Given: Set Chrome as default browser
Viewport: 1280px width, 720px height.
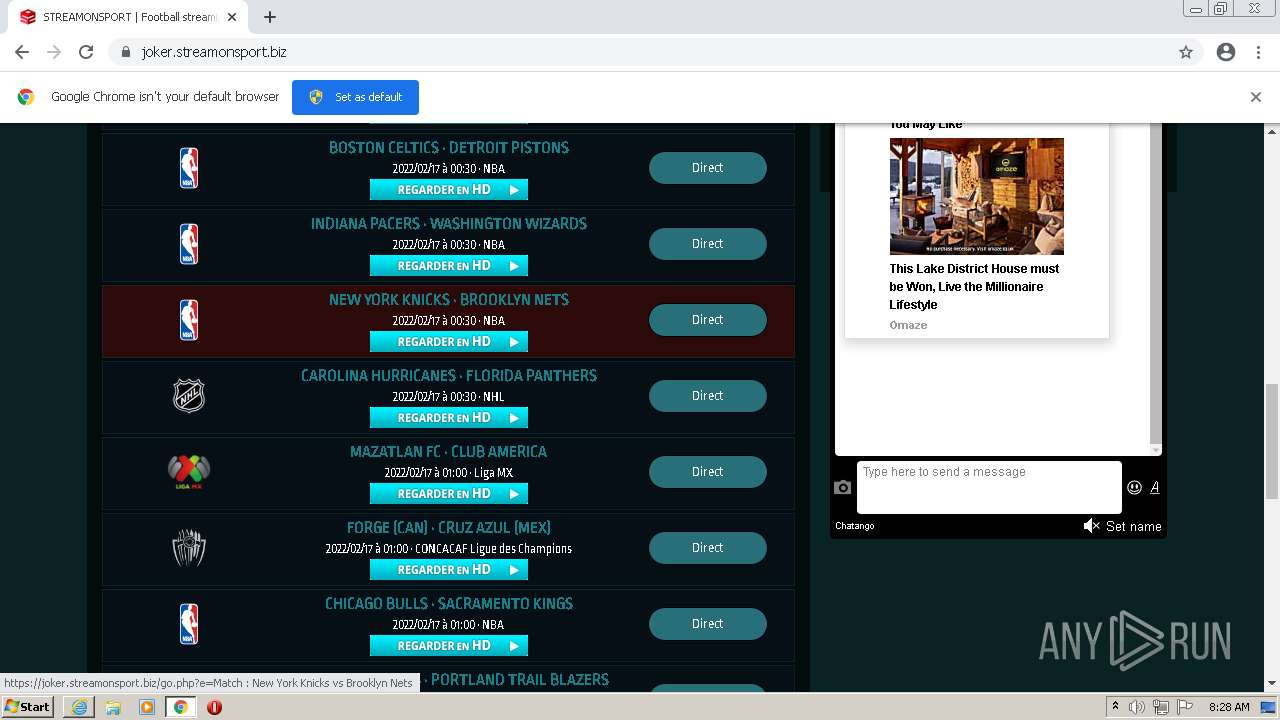Looking at the screenshot, I should click(355, 97).
